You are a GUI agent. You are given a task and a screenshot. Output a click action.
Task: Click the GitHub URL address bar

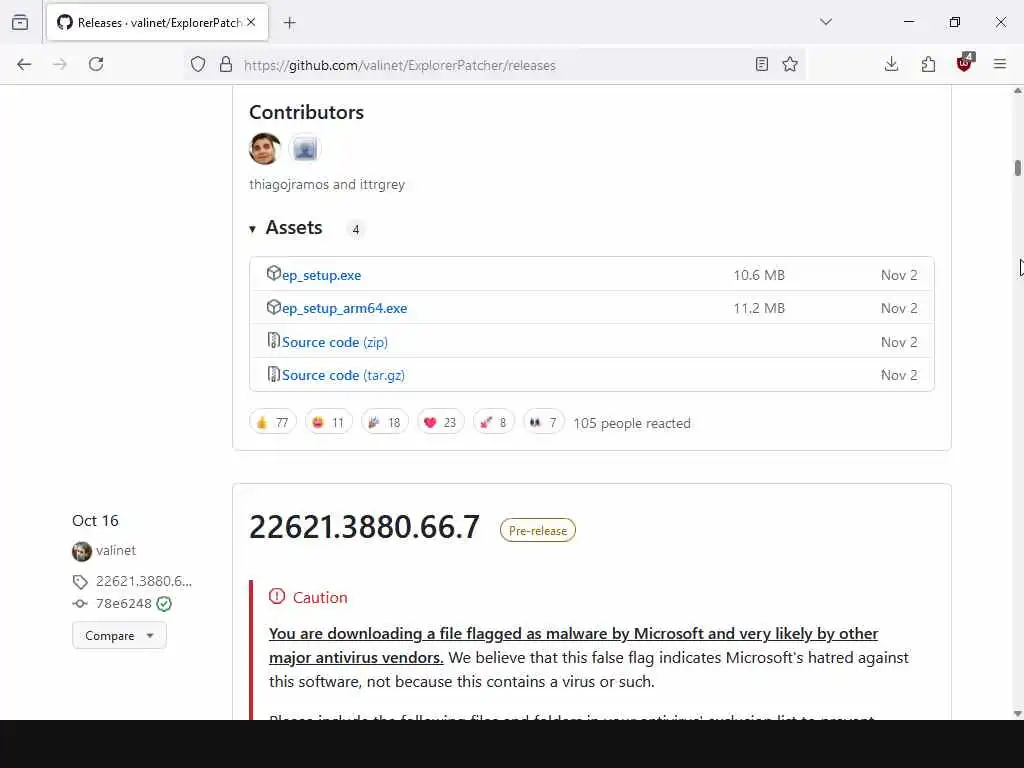[x=496, y=65]
